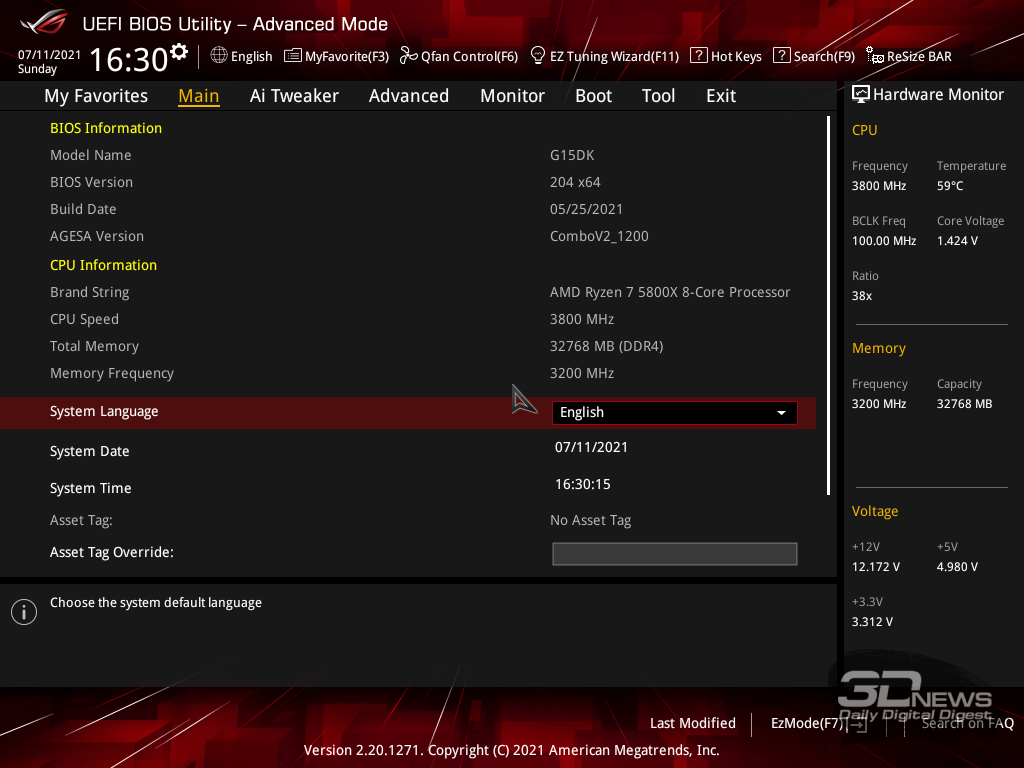Click System Time label
This screenshot has height=768, width=1024.
click(x=90, y=488)
